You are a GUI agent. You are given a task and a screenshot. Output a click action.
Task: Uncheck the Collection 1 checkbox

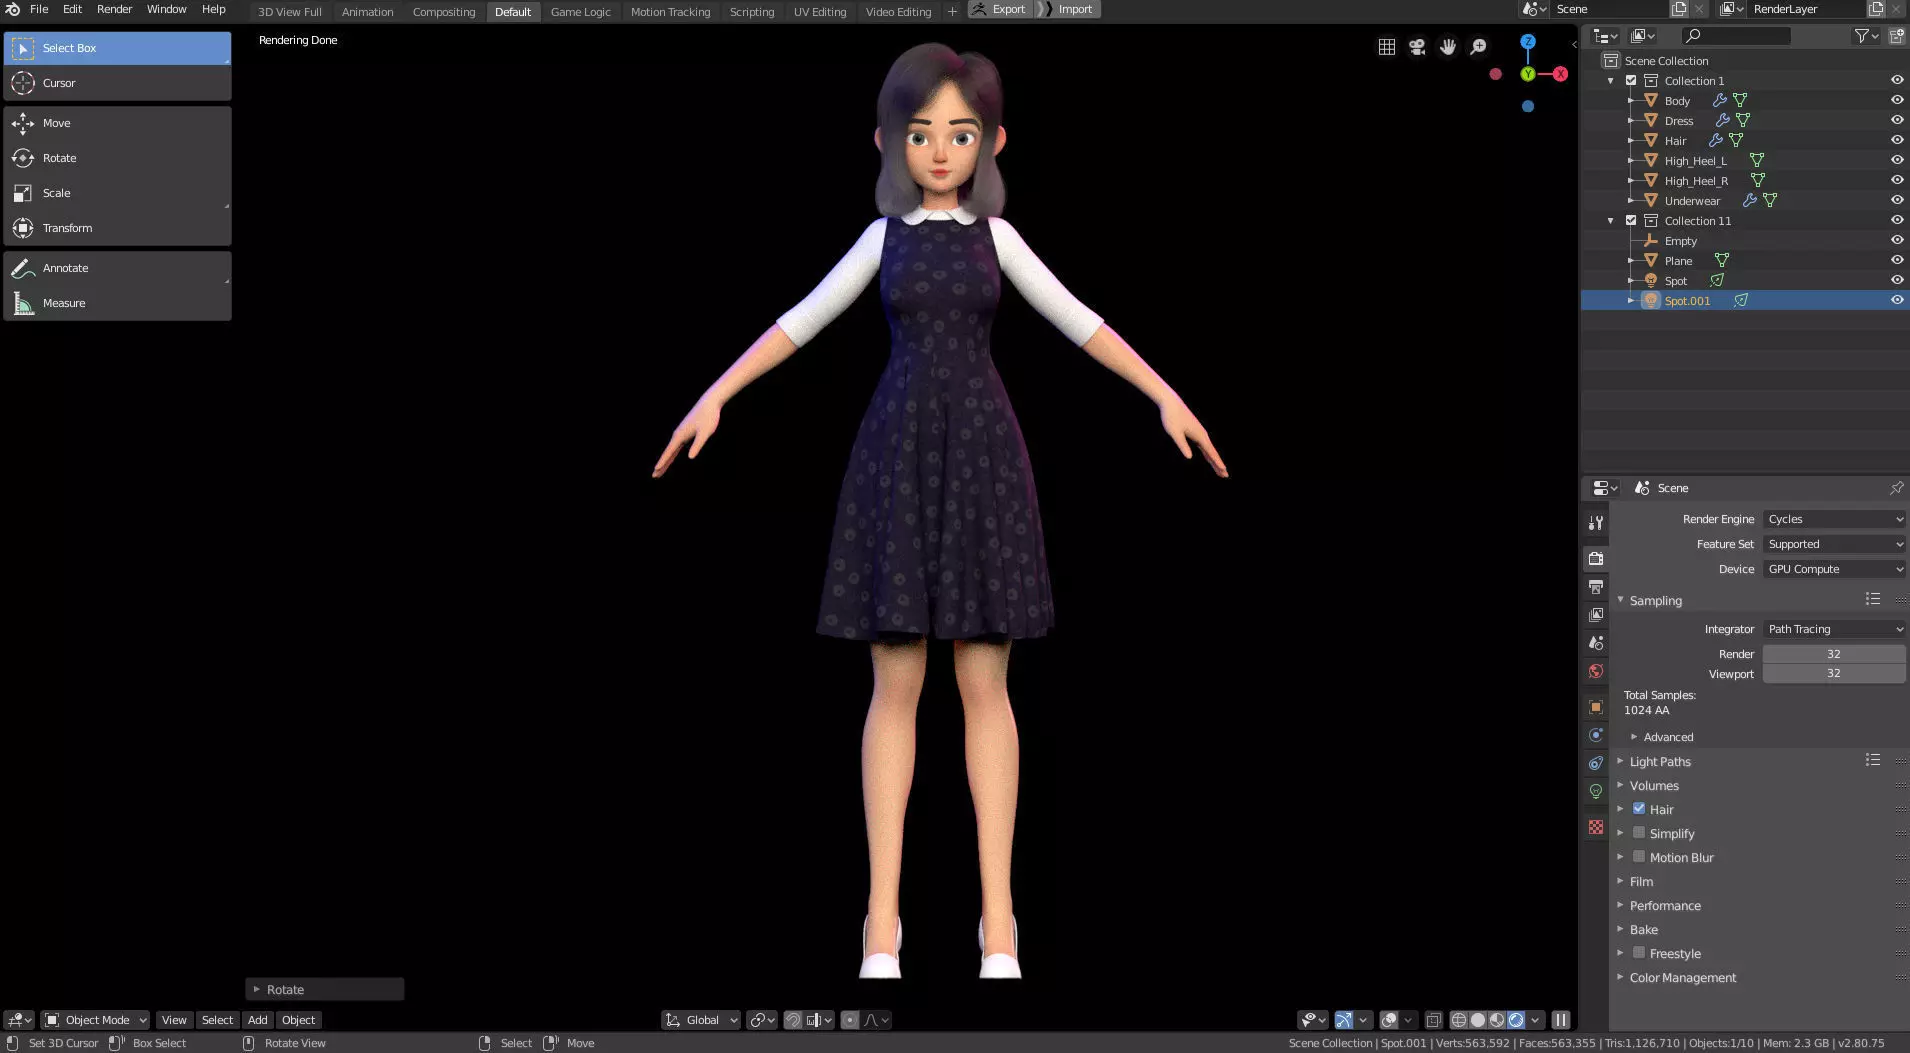1631,80
